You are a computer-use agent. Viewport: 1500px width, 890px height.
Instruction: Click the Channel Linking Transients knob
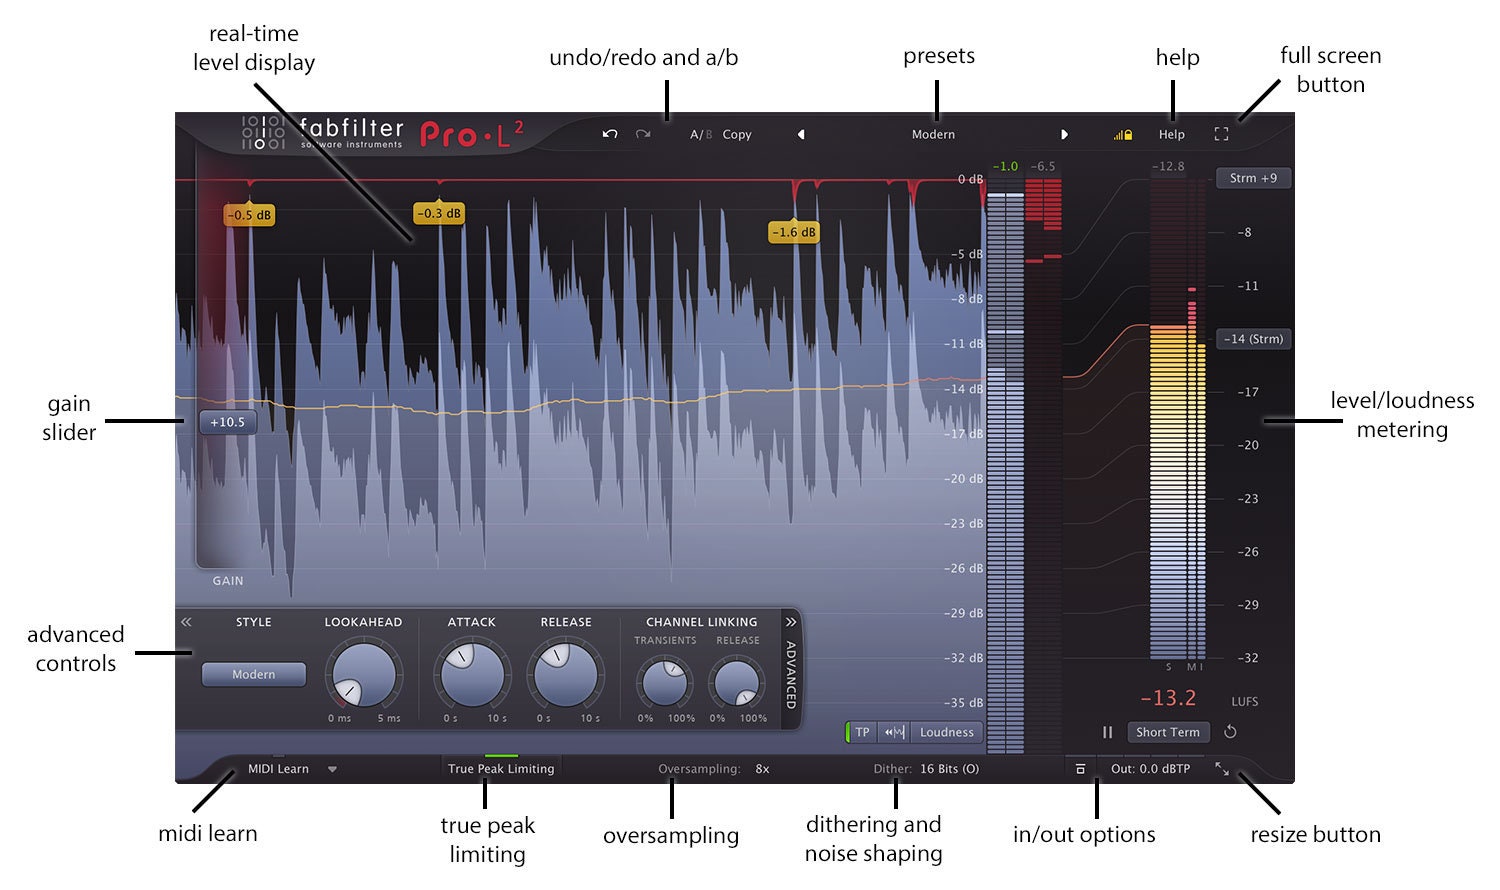point(665,683)
